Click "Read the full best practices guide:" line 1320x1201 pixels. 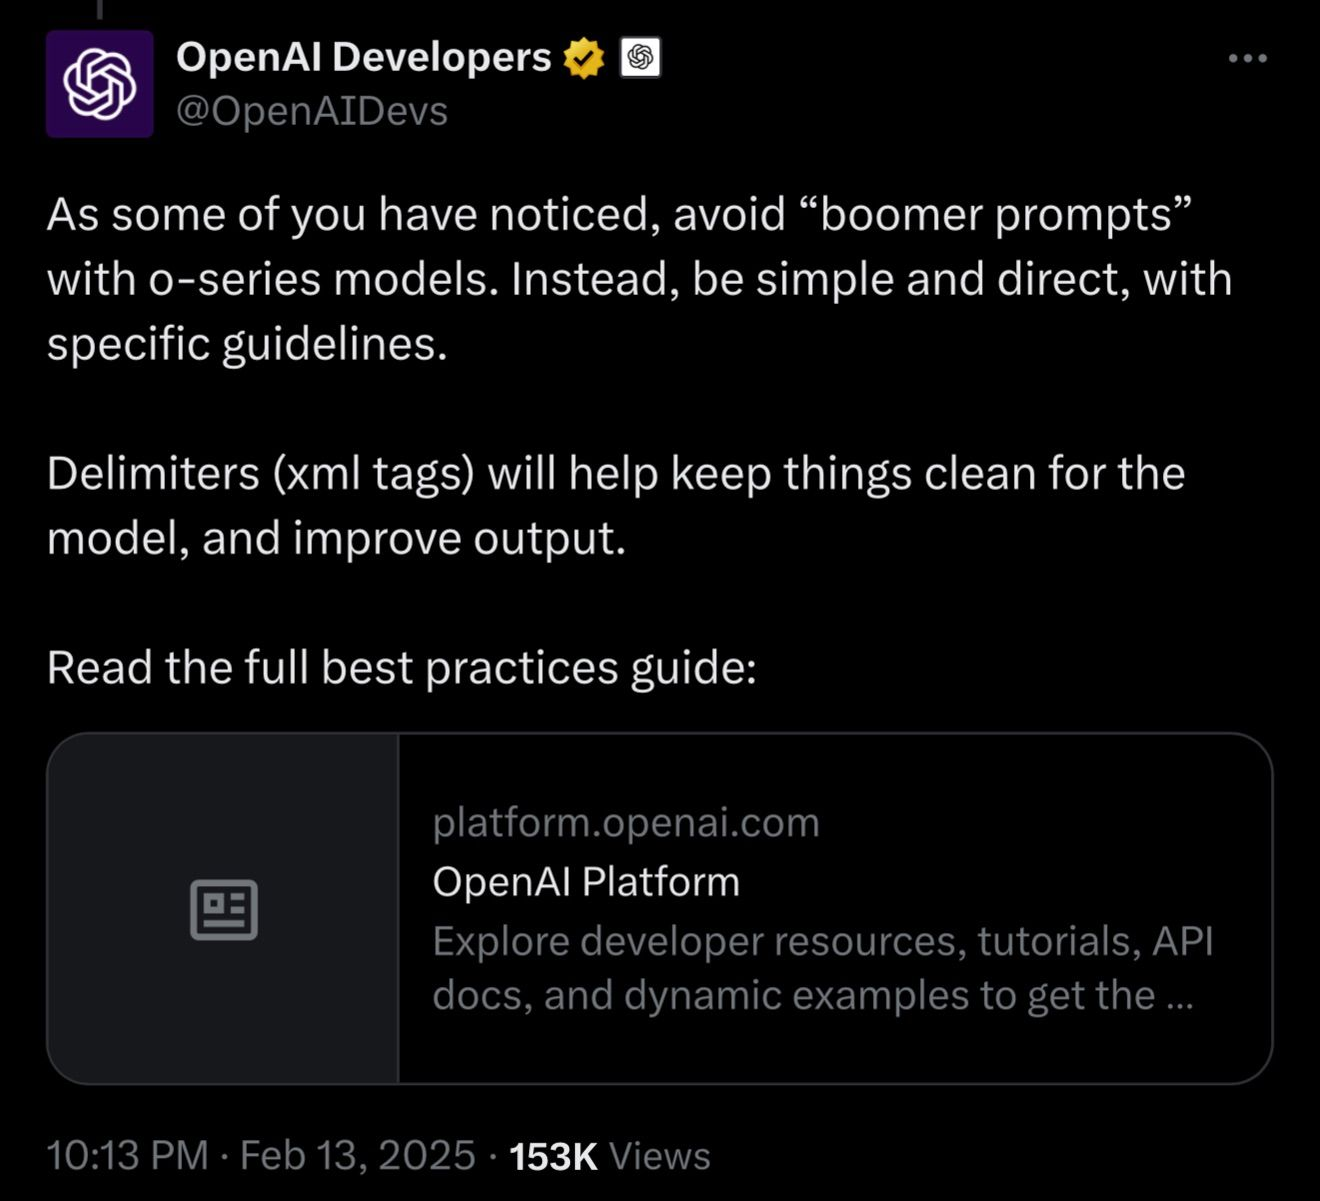coord(401,667)
